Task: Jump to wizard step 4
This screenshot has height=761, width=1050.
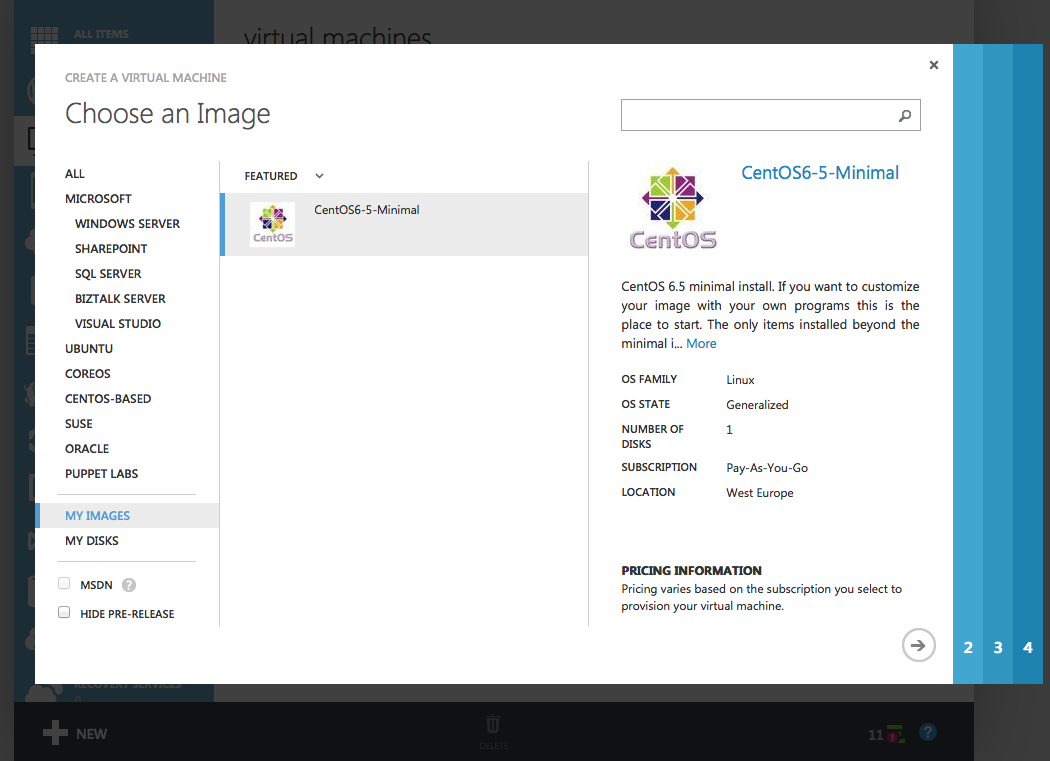Action: [x=1028, y=648]
